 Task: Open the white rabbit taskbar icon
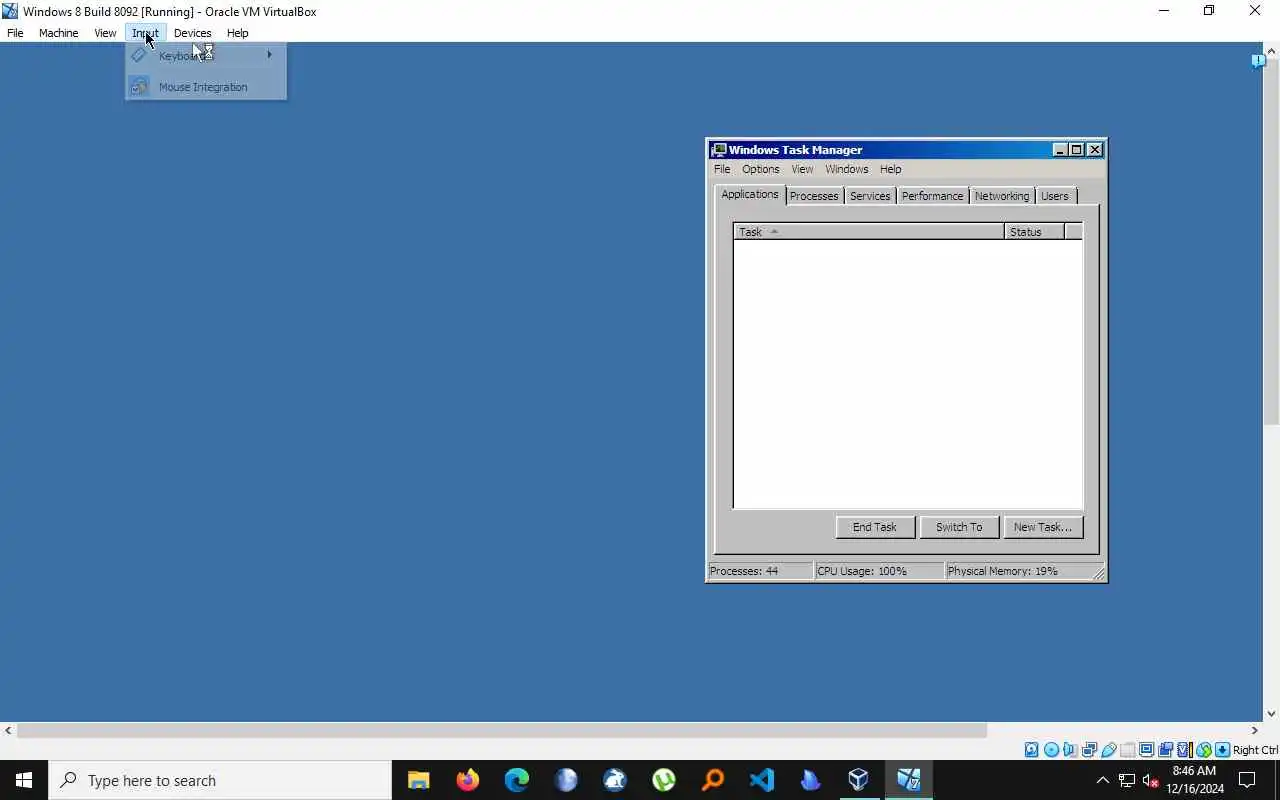[x=614, y=780]
